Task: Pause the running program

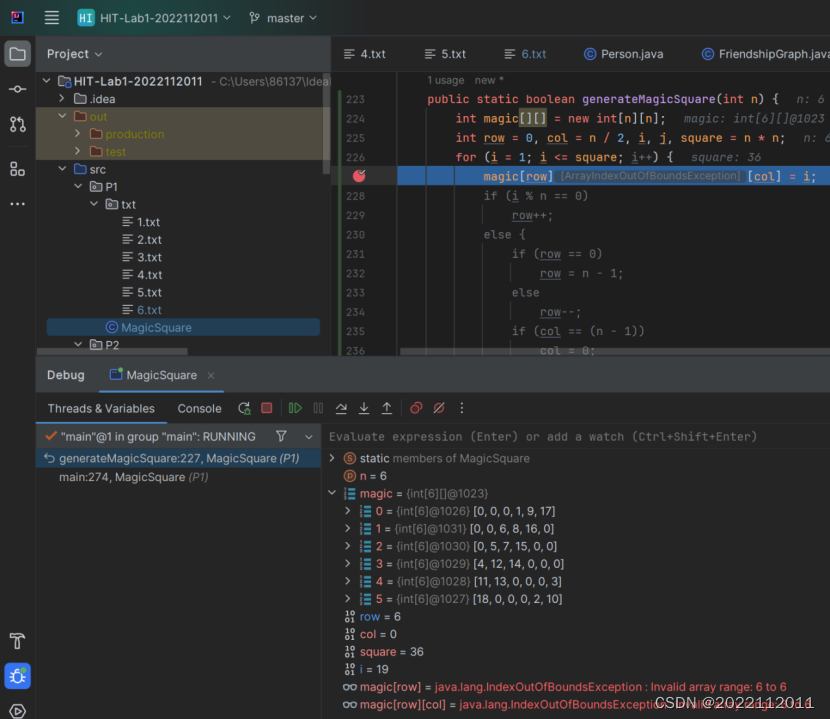Action: point(316,408)
